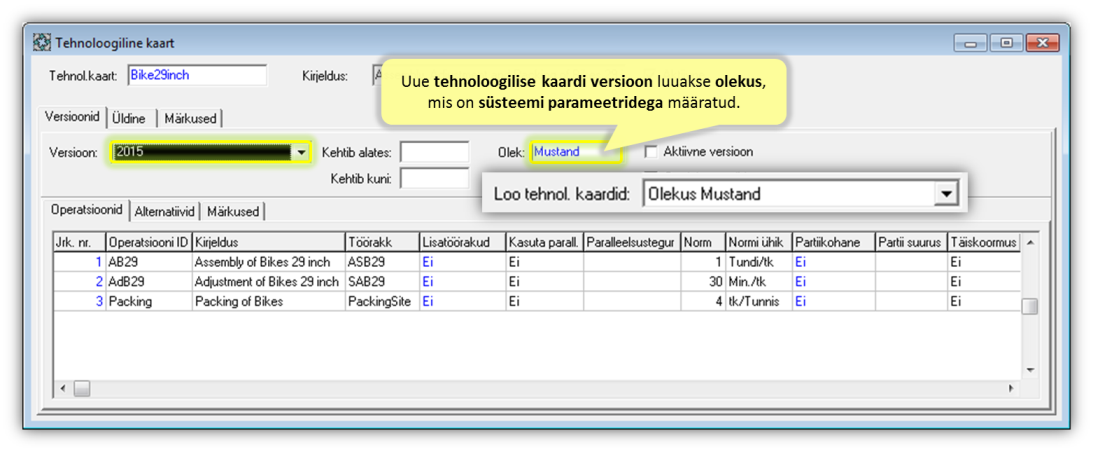Click the Kehtib kuni date field
Viewport: 1093px width, 452px height.
pyautogui.click(x=434, y=179)
